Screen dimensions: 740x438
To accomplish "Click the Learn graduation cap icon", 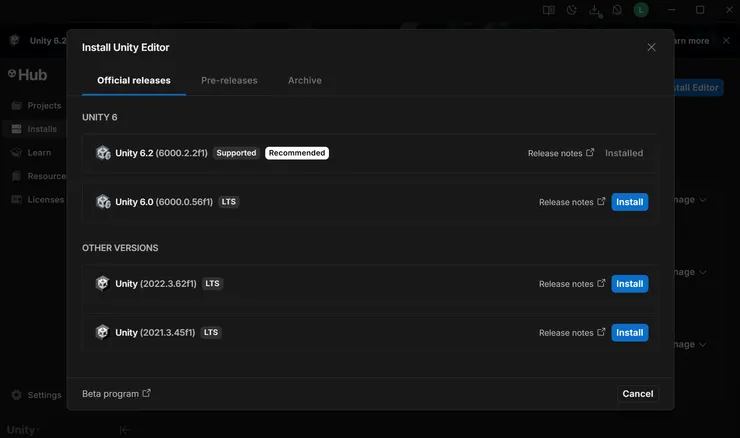I will coord(17,152).
